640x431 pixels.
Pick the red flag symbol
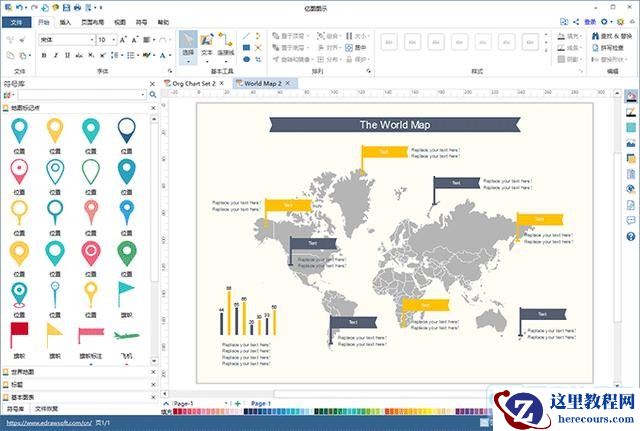(x=19, y=335)
